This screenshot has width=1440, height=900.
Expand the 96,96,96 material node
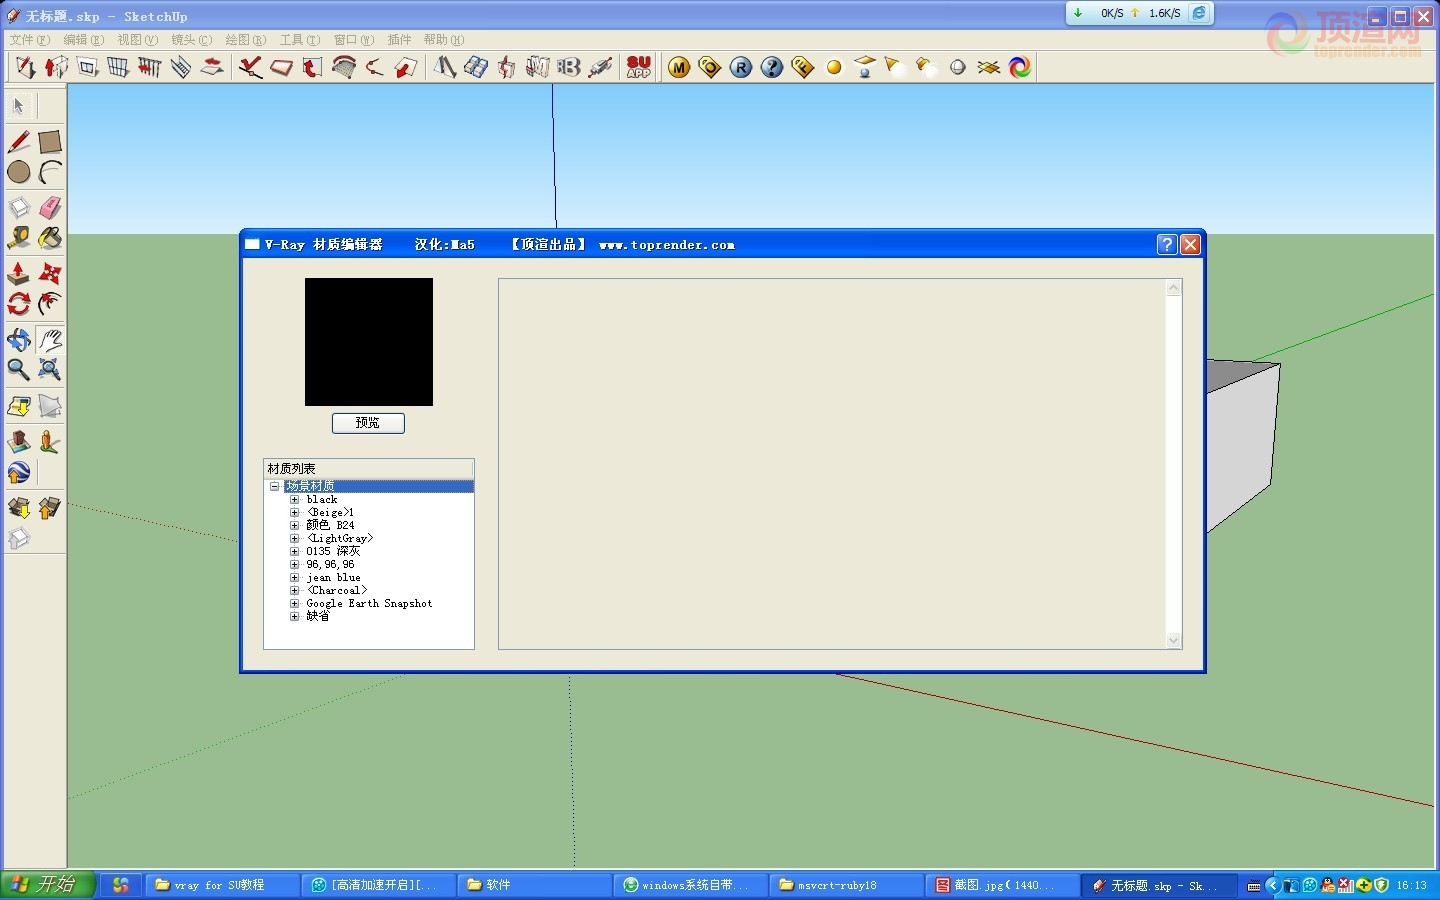click(x=295, y=564)
